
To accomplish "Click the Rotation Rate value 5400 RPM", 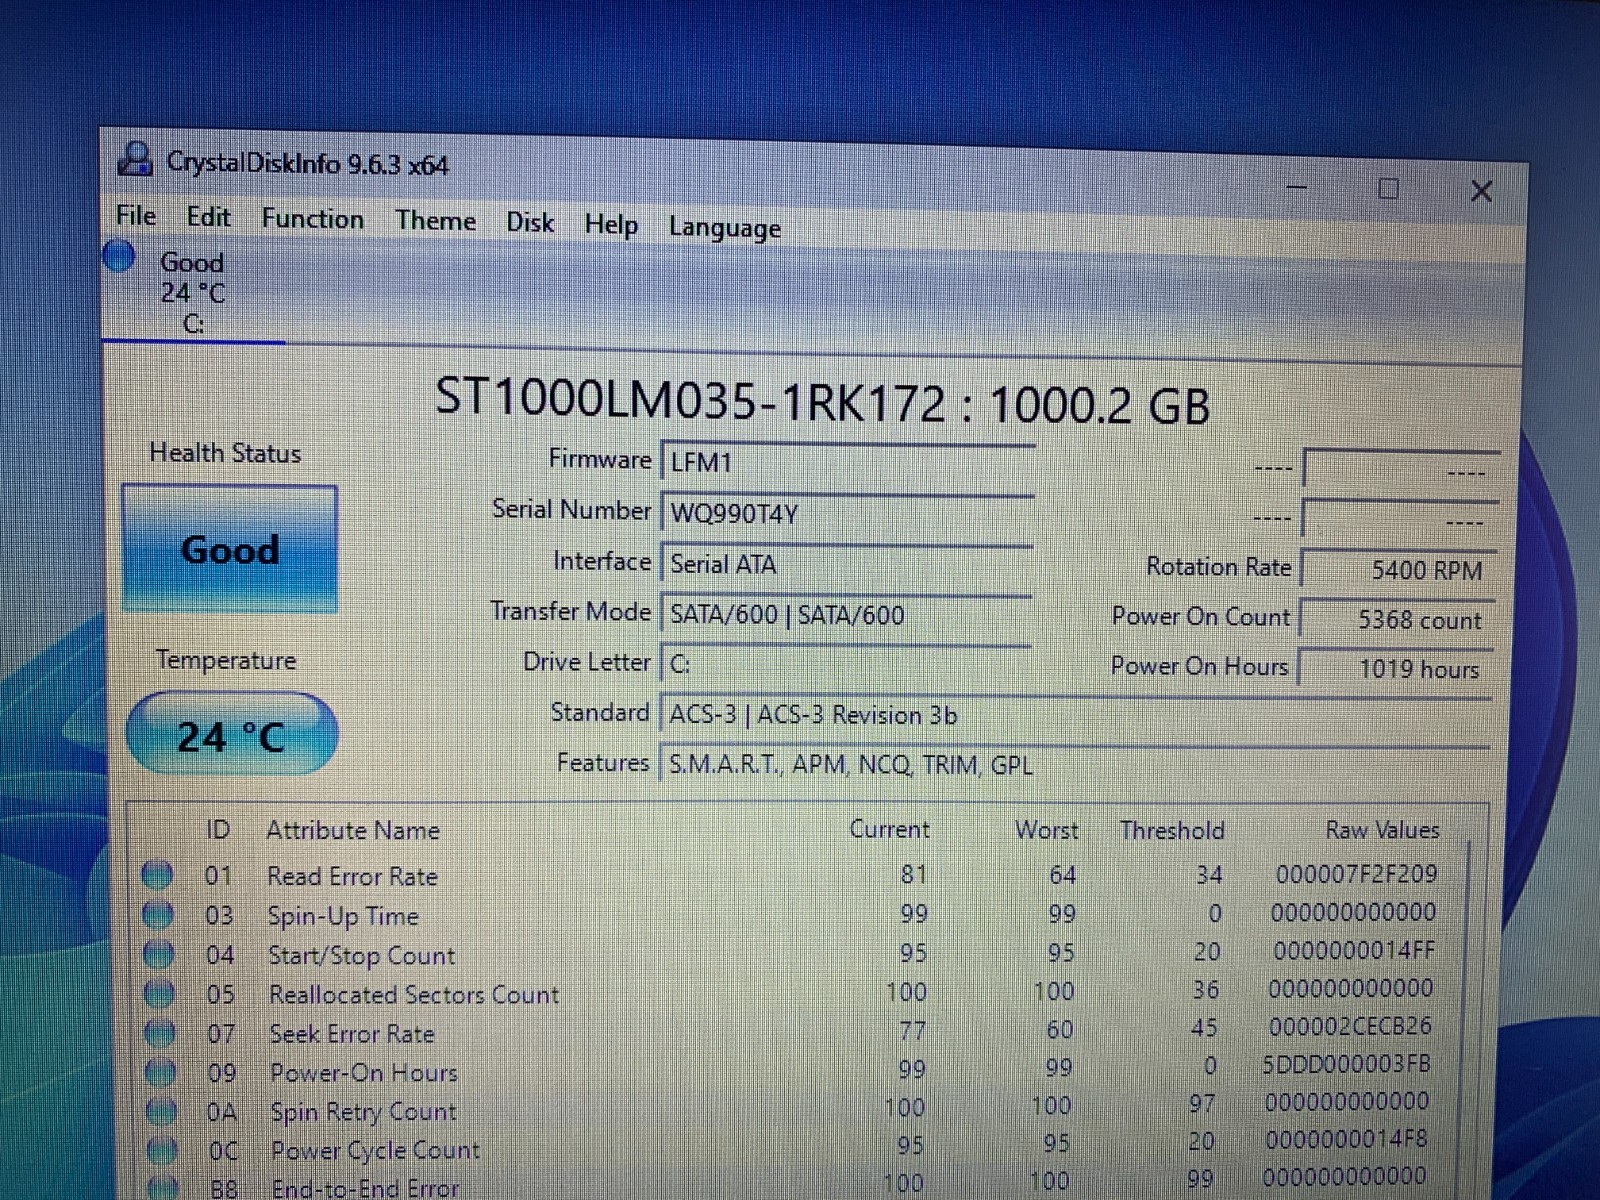I will (1399, 569).
